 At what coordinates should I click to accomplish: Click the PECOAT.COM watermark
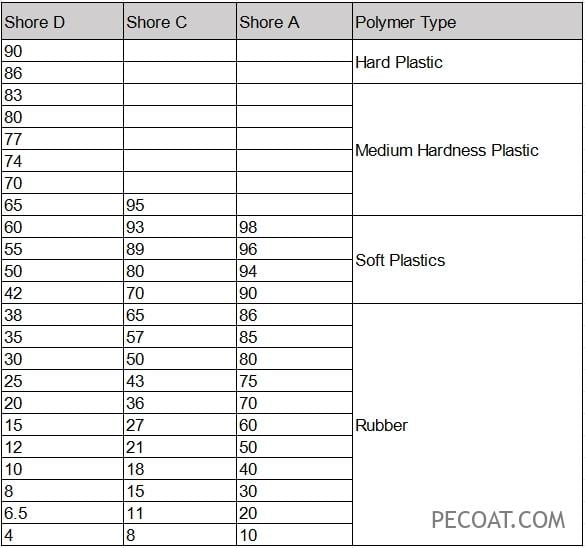pyautogui.click(x=498, y=520)
